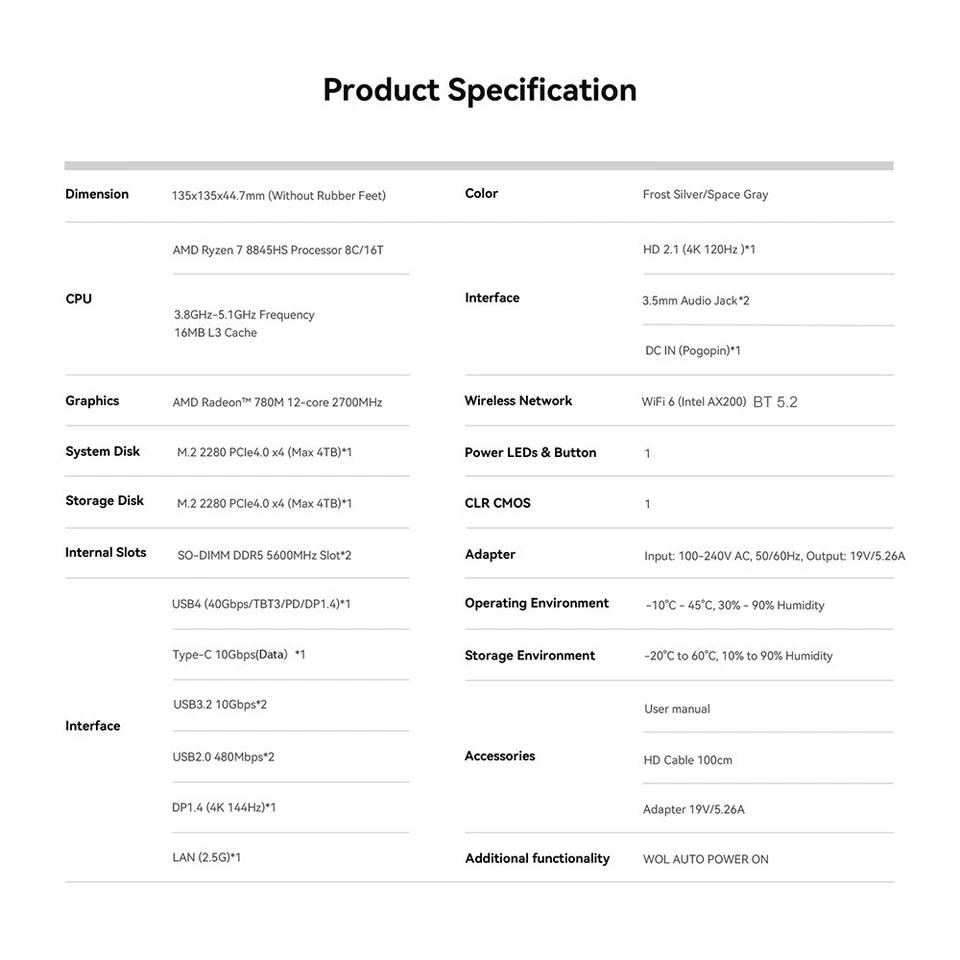
Task: Select the Dimension label
Action: click(x=97, y=194)
